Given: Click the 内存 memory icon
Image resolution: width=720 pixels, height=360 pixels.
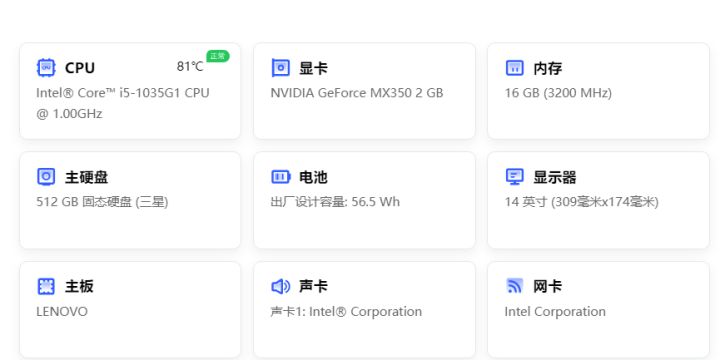Looking at the screenshot, I should click(x=514, y=68).
